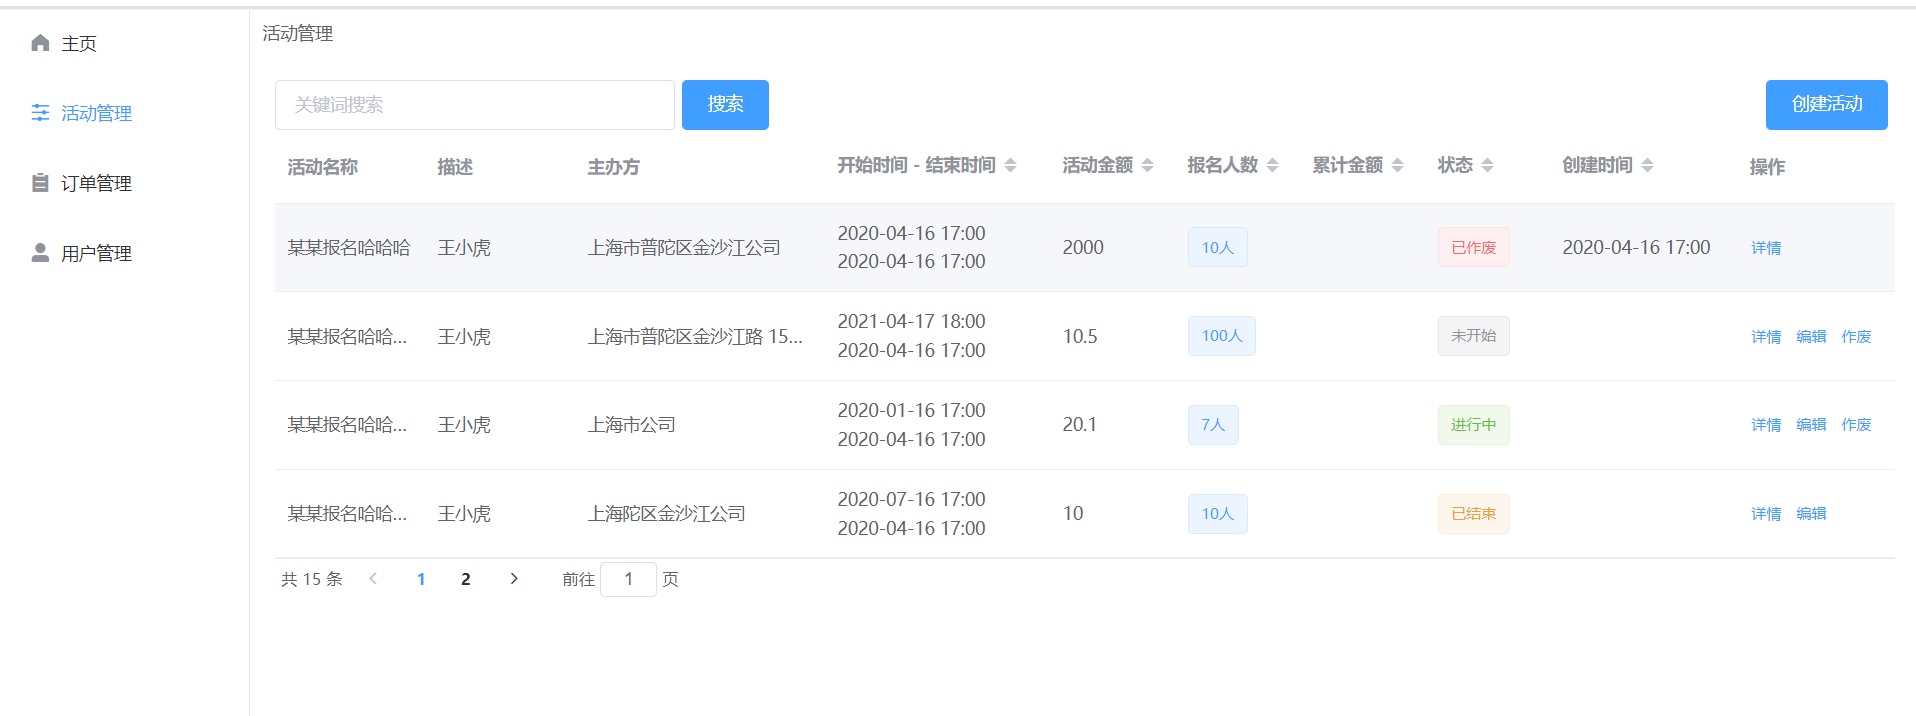Click the 100人 signup count tag
The height and width of the screenshot is (716, 1916).
(1222, 336)
